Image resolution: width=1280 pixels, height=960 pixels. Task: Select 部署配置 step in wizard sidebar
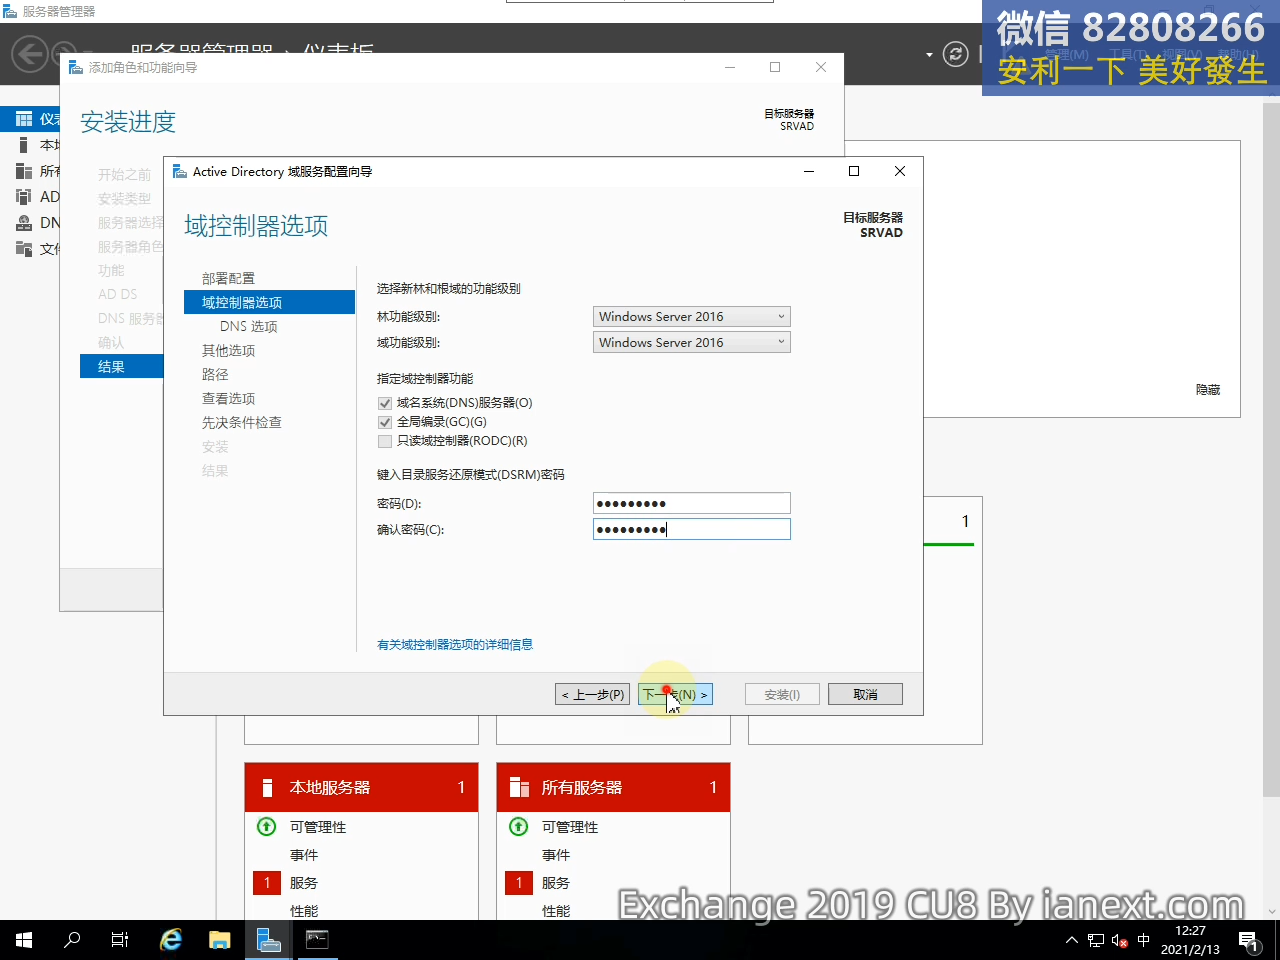(228, 279)
